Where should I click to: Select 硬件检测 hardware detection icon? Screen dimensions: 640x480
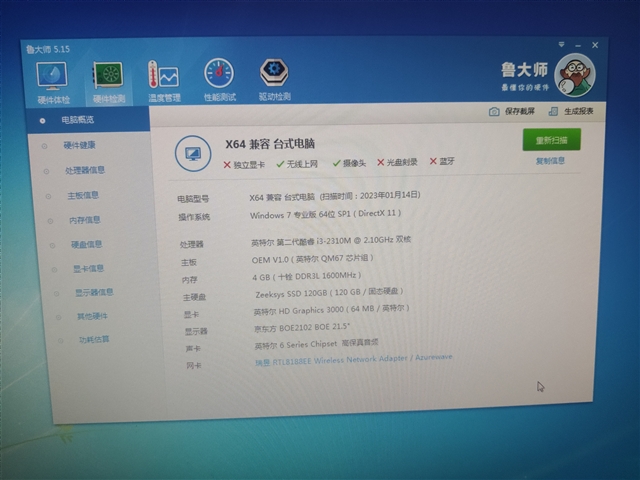click(108, 82)
